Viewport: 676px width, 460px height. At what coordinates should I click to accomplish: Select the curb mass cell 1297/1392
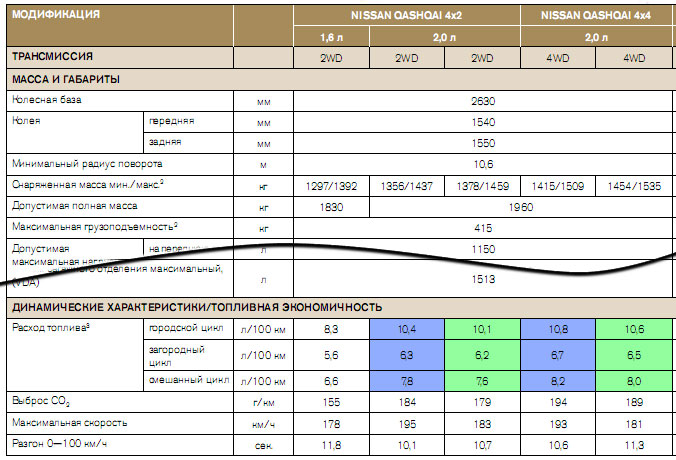tap(331, 186)
